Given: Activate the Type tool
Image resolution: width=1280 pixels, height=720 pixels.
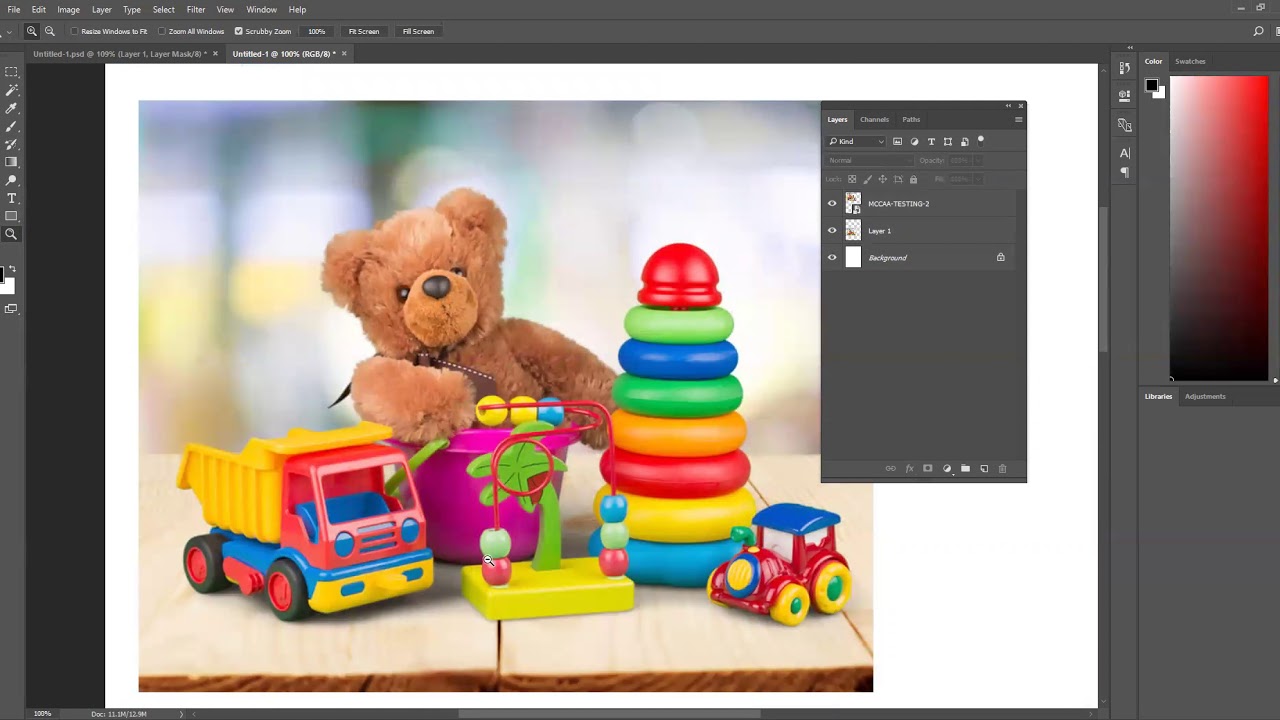Looking at the screenshot, I should (x=11, y=198).
